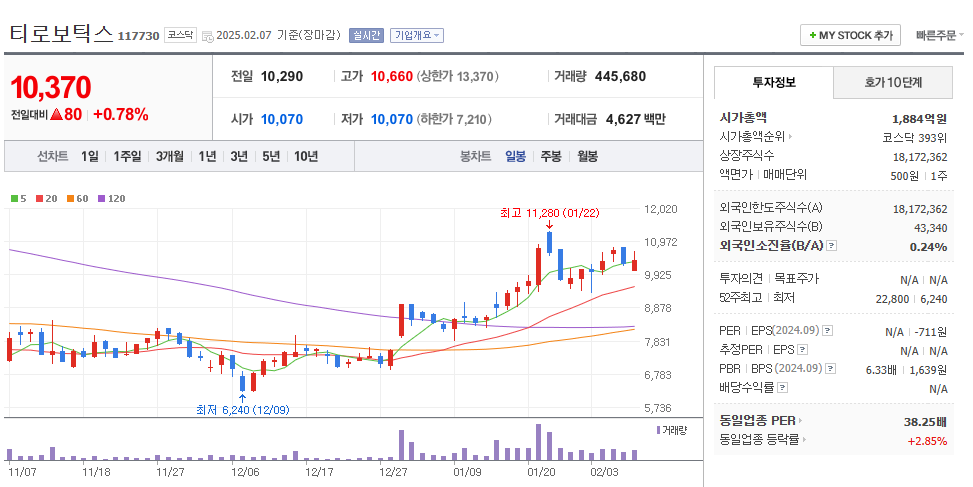The width and height of the screenshot is (973, 487).
Task: Expand the 기업개요 dropdown
Action: [x=416, y=35]
